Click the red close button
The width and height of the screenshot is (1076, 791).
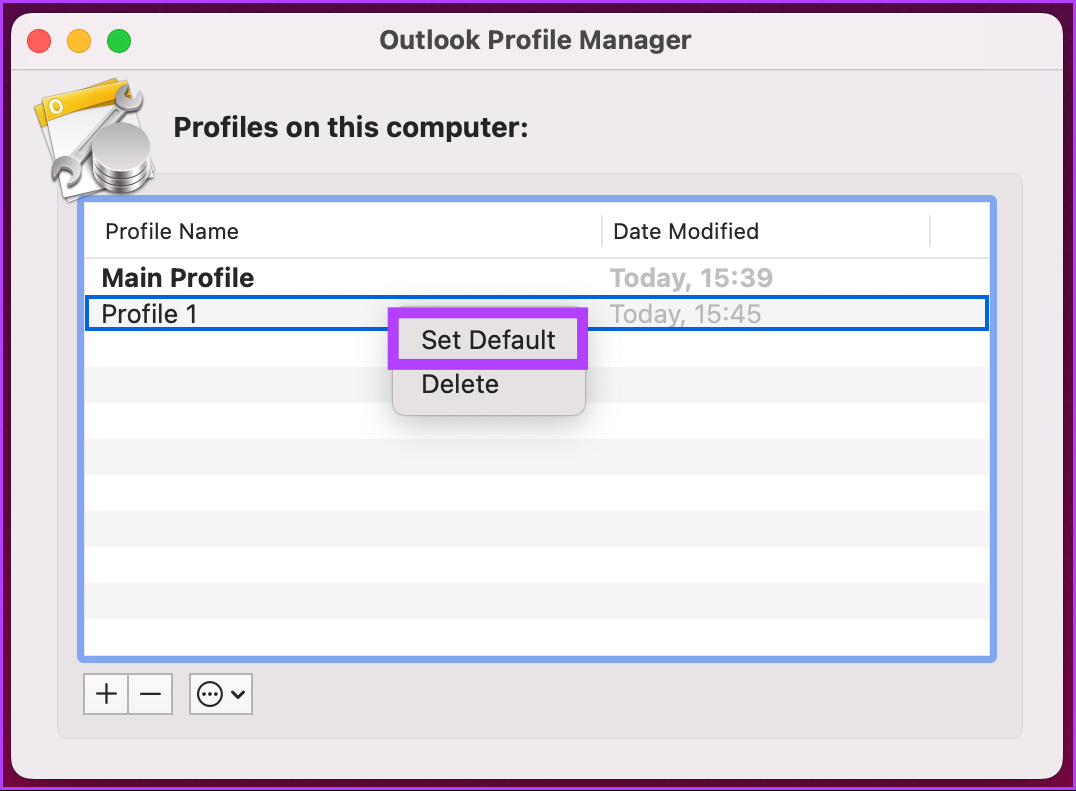coord(38,41)
